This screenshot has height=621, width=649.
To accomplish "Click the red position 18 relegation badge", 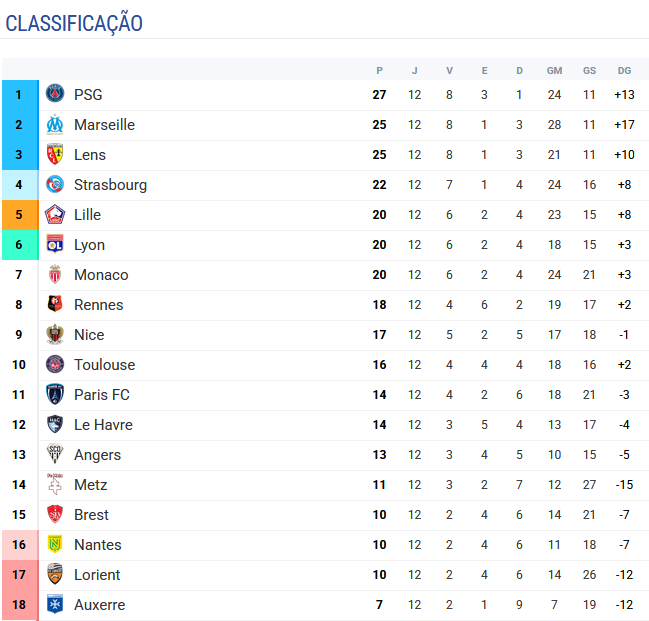I will coord(19,605).
